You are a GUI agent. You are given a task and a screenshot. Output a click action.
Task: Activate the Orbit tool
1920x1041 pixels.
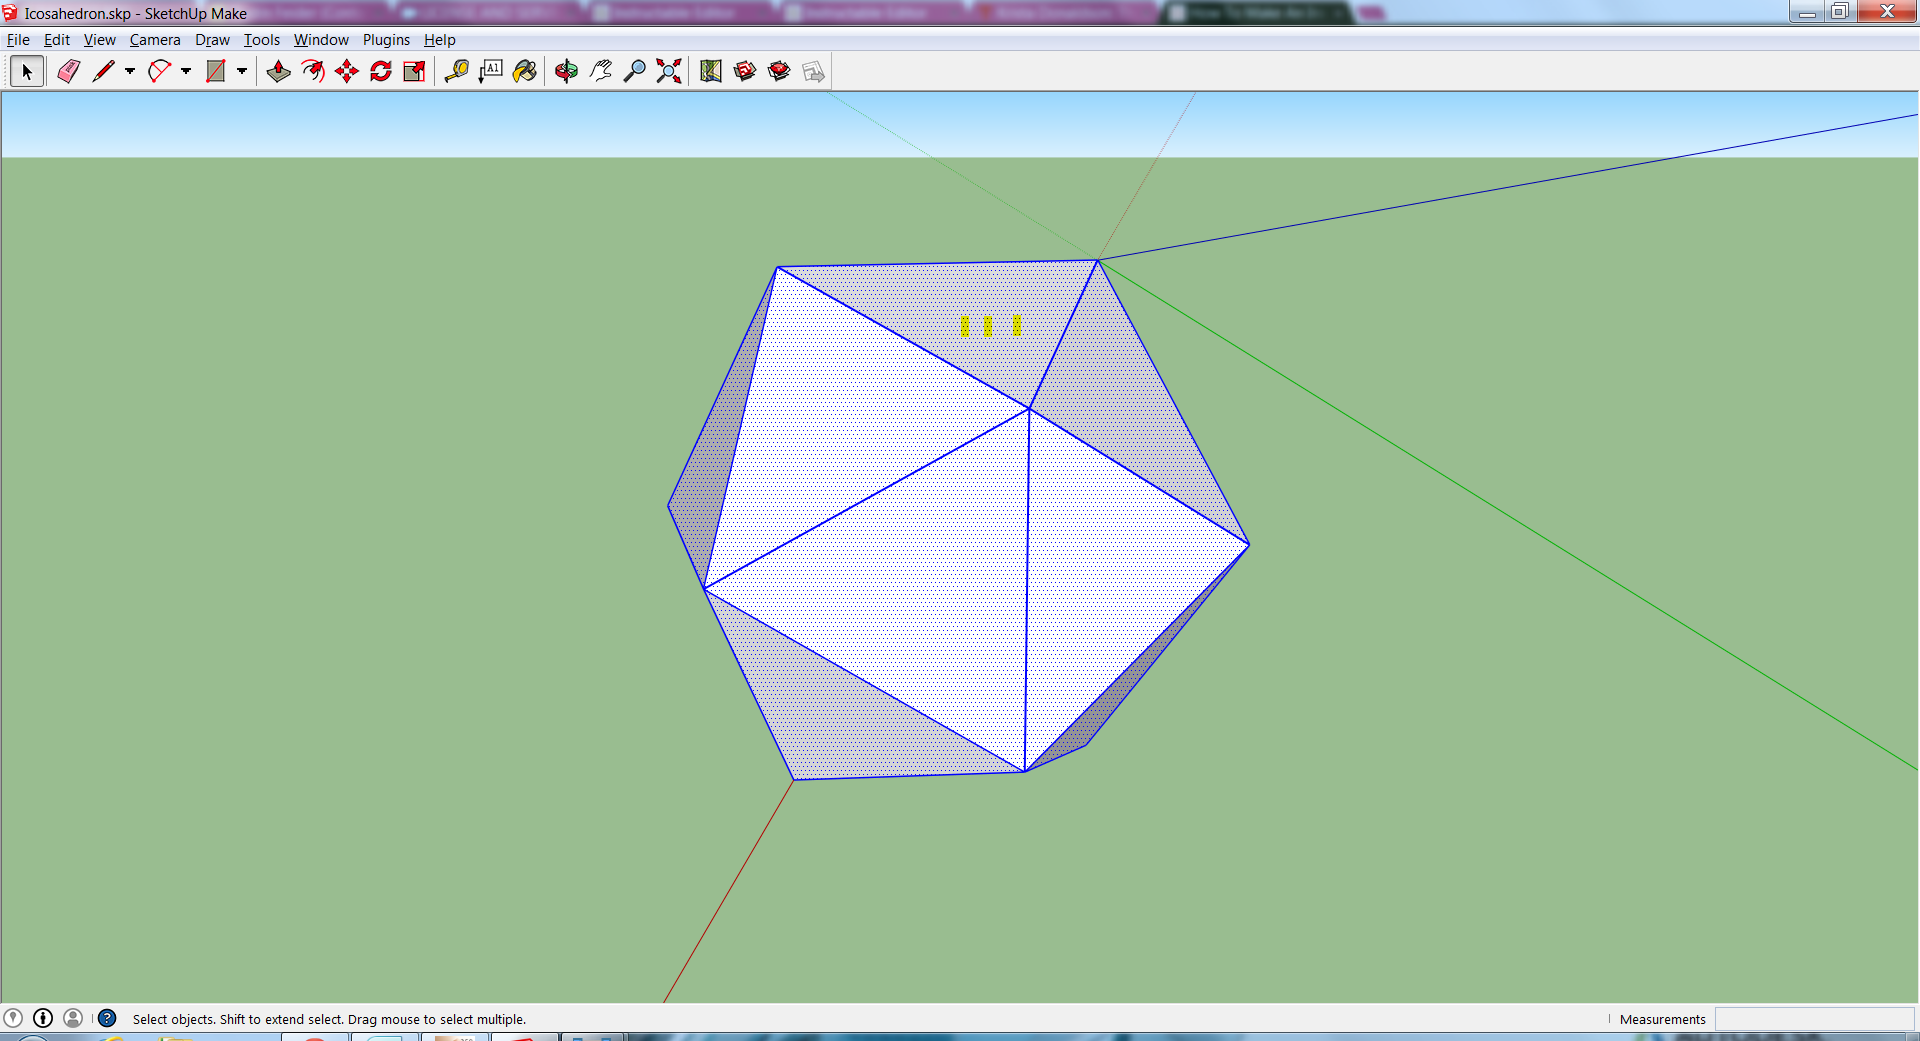click(x=566, y=71)
